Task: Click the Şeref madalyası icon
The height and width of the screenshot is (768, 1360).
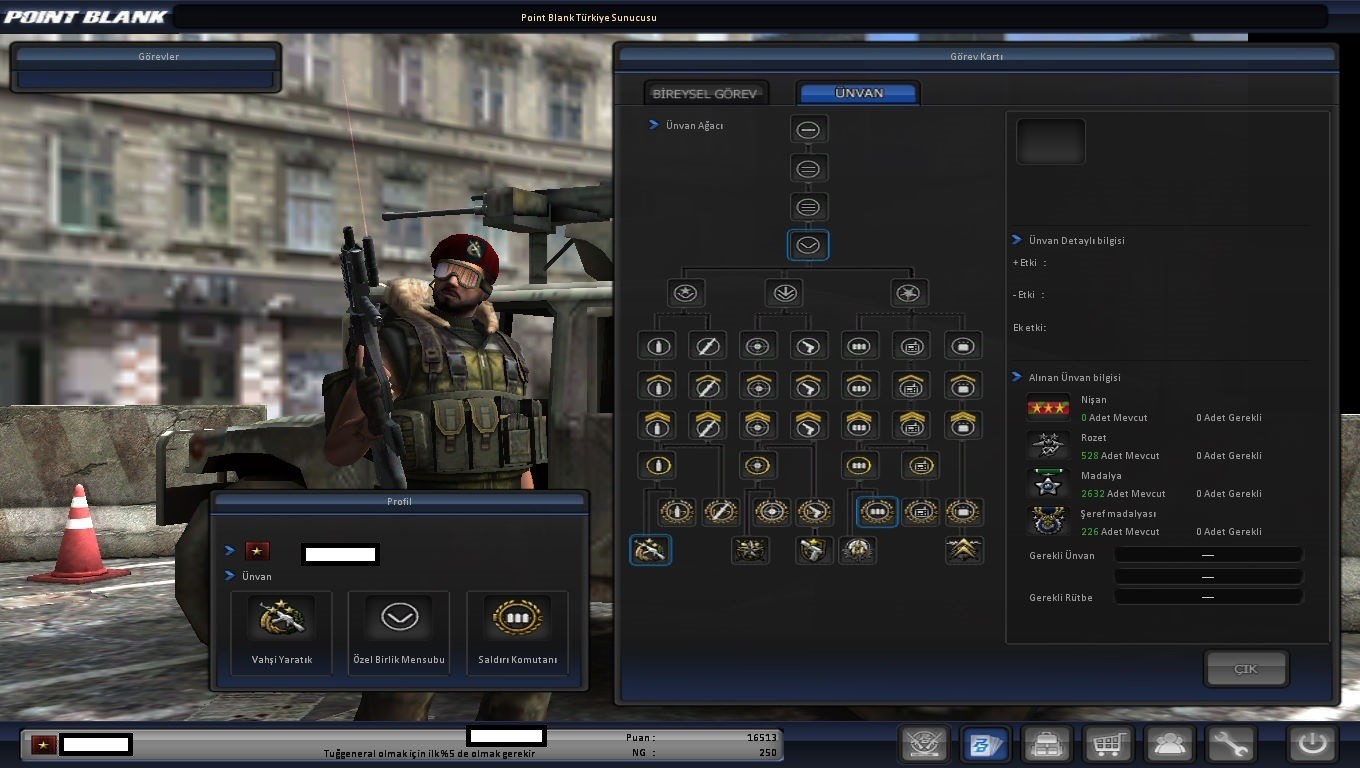Action: click(1048, 521)
